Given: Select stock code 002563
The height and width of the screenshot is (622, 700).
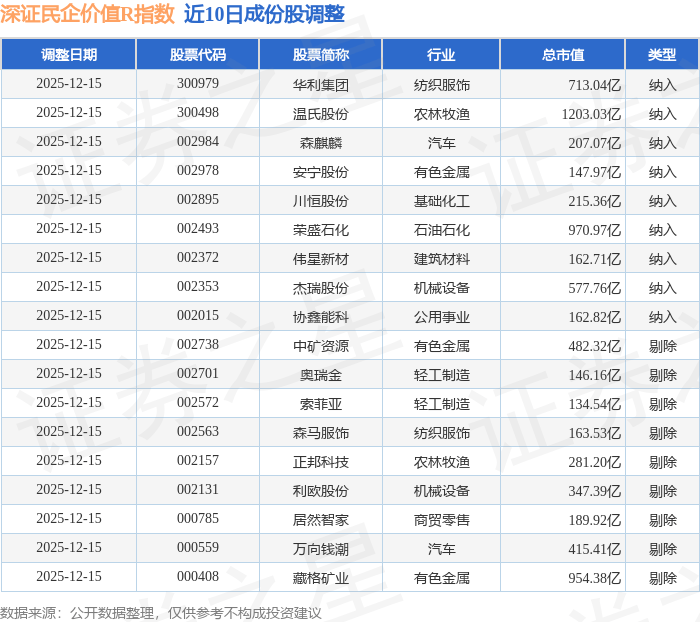Looking at the screenshot, I should (197, 432).
